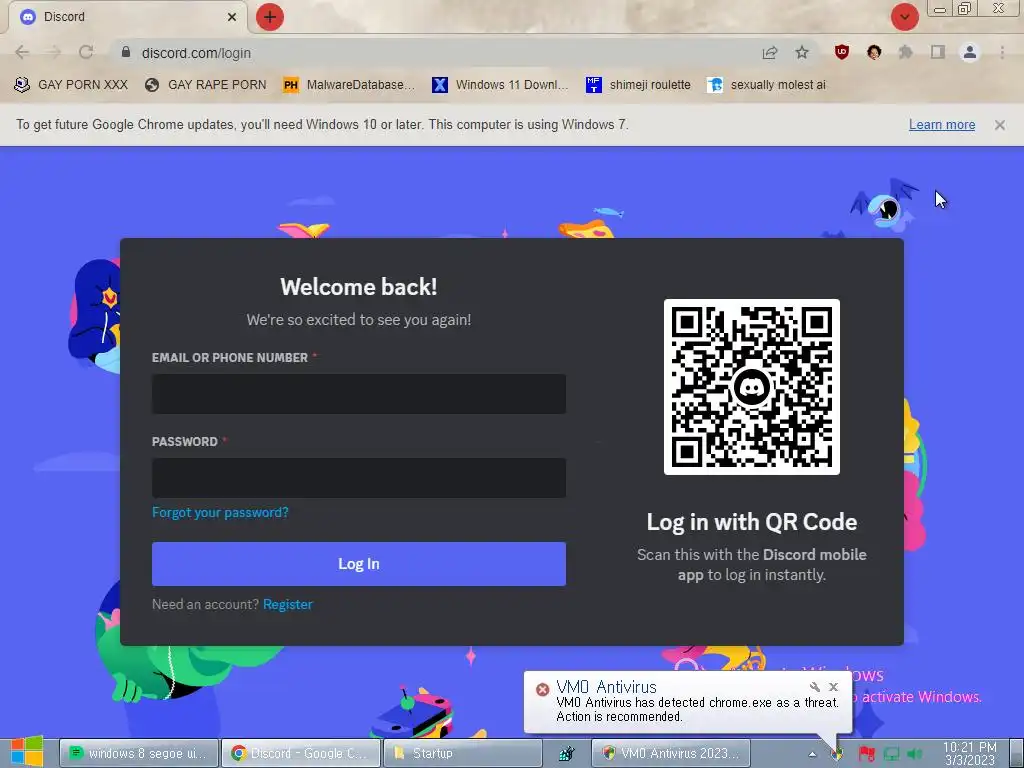Close the VM0 Antivirus notification balloon

click(x=833, y=687)
